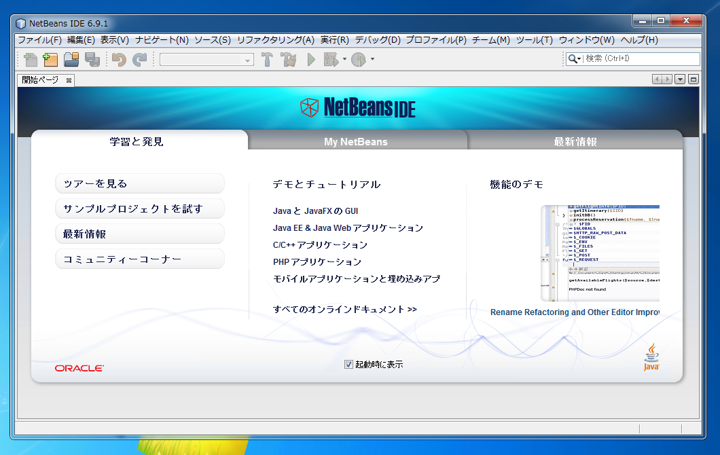Viewport: 720px width, 455px height.
Task: Open the Java と JavaFX の GUI link
Action: [315, 211]
